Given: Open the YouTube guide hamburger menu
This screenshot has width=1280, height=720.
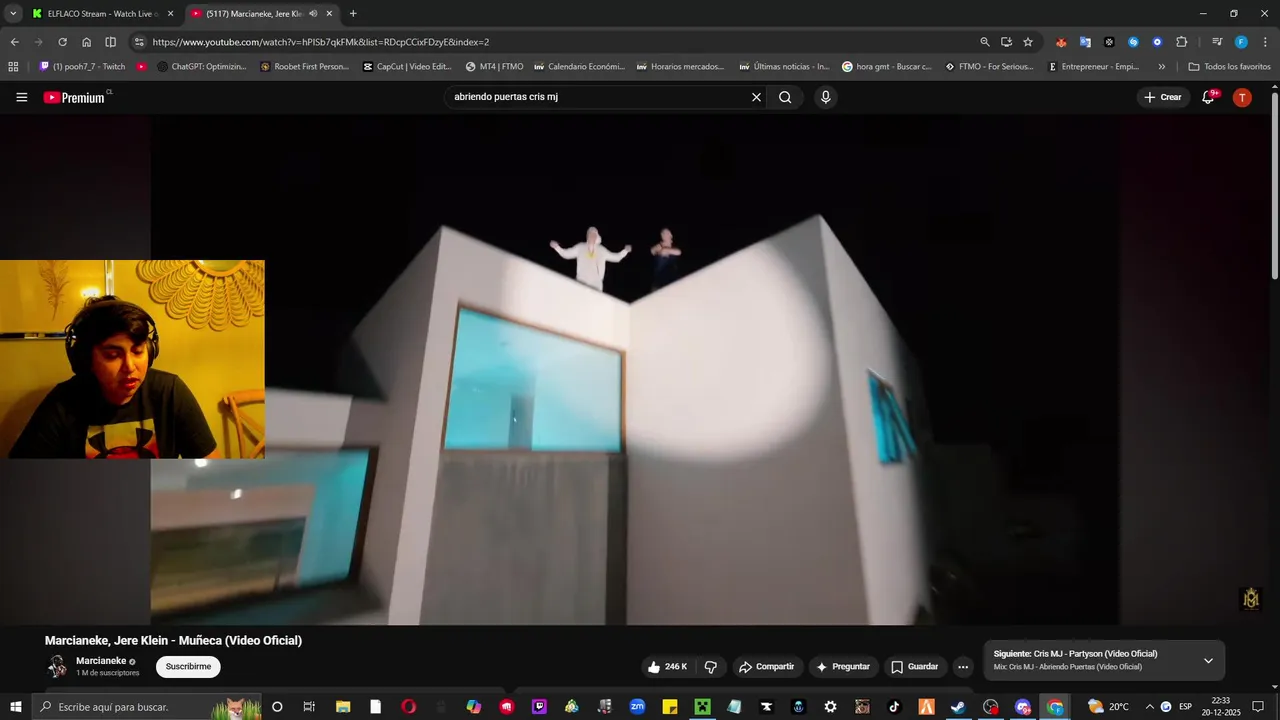Looking at the screenshot, I should [x=21, y=97].
